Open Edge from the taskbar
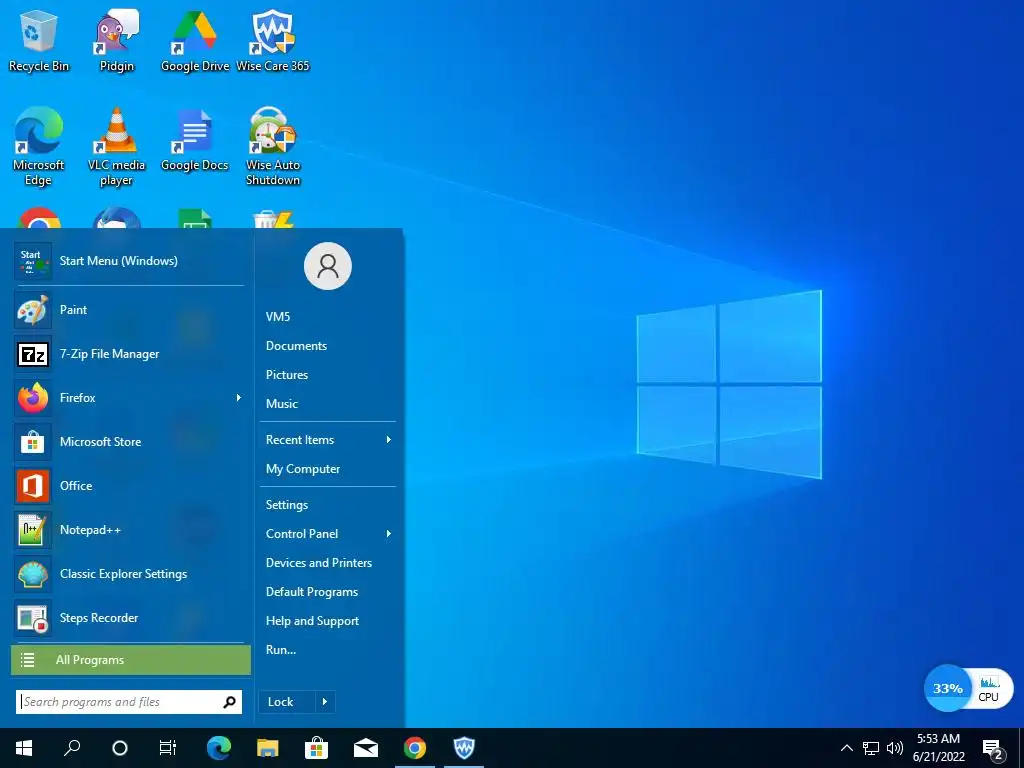 click(219, 748)
